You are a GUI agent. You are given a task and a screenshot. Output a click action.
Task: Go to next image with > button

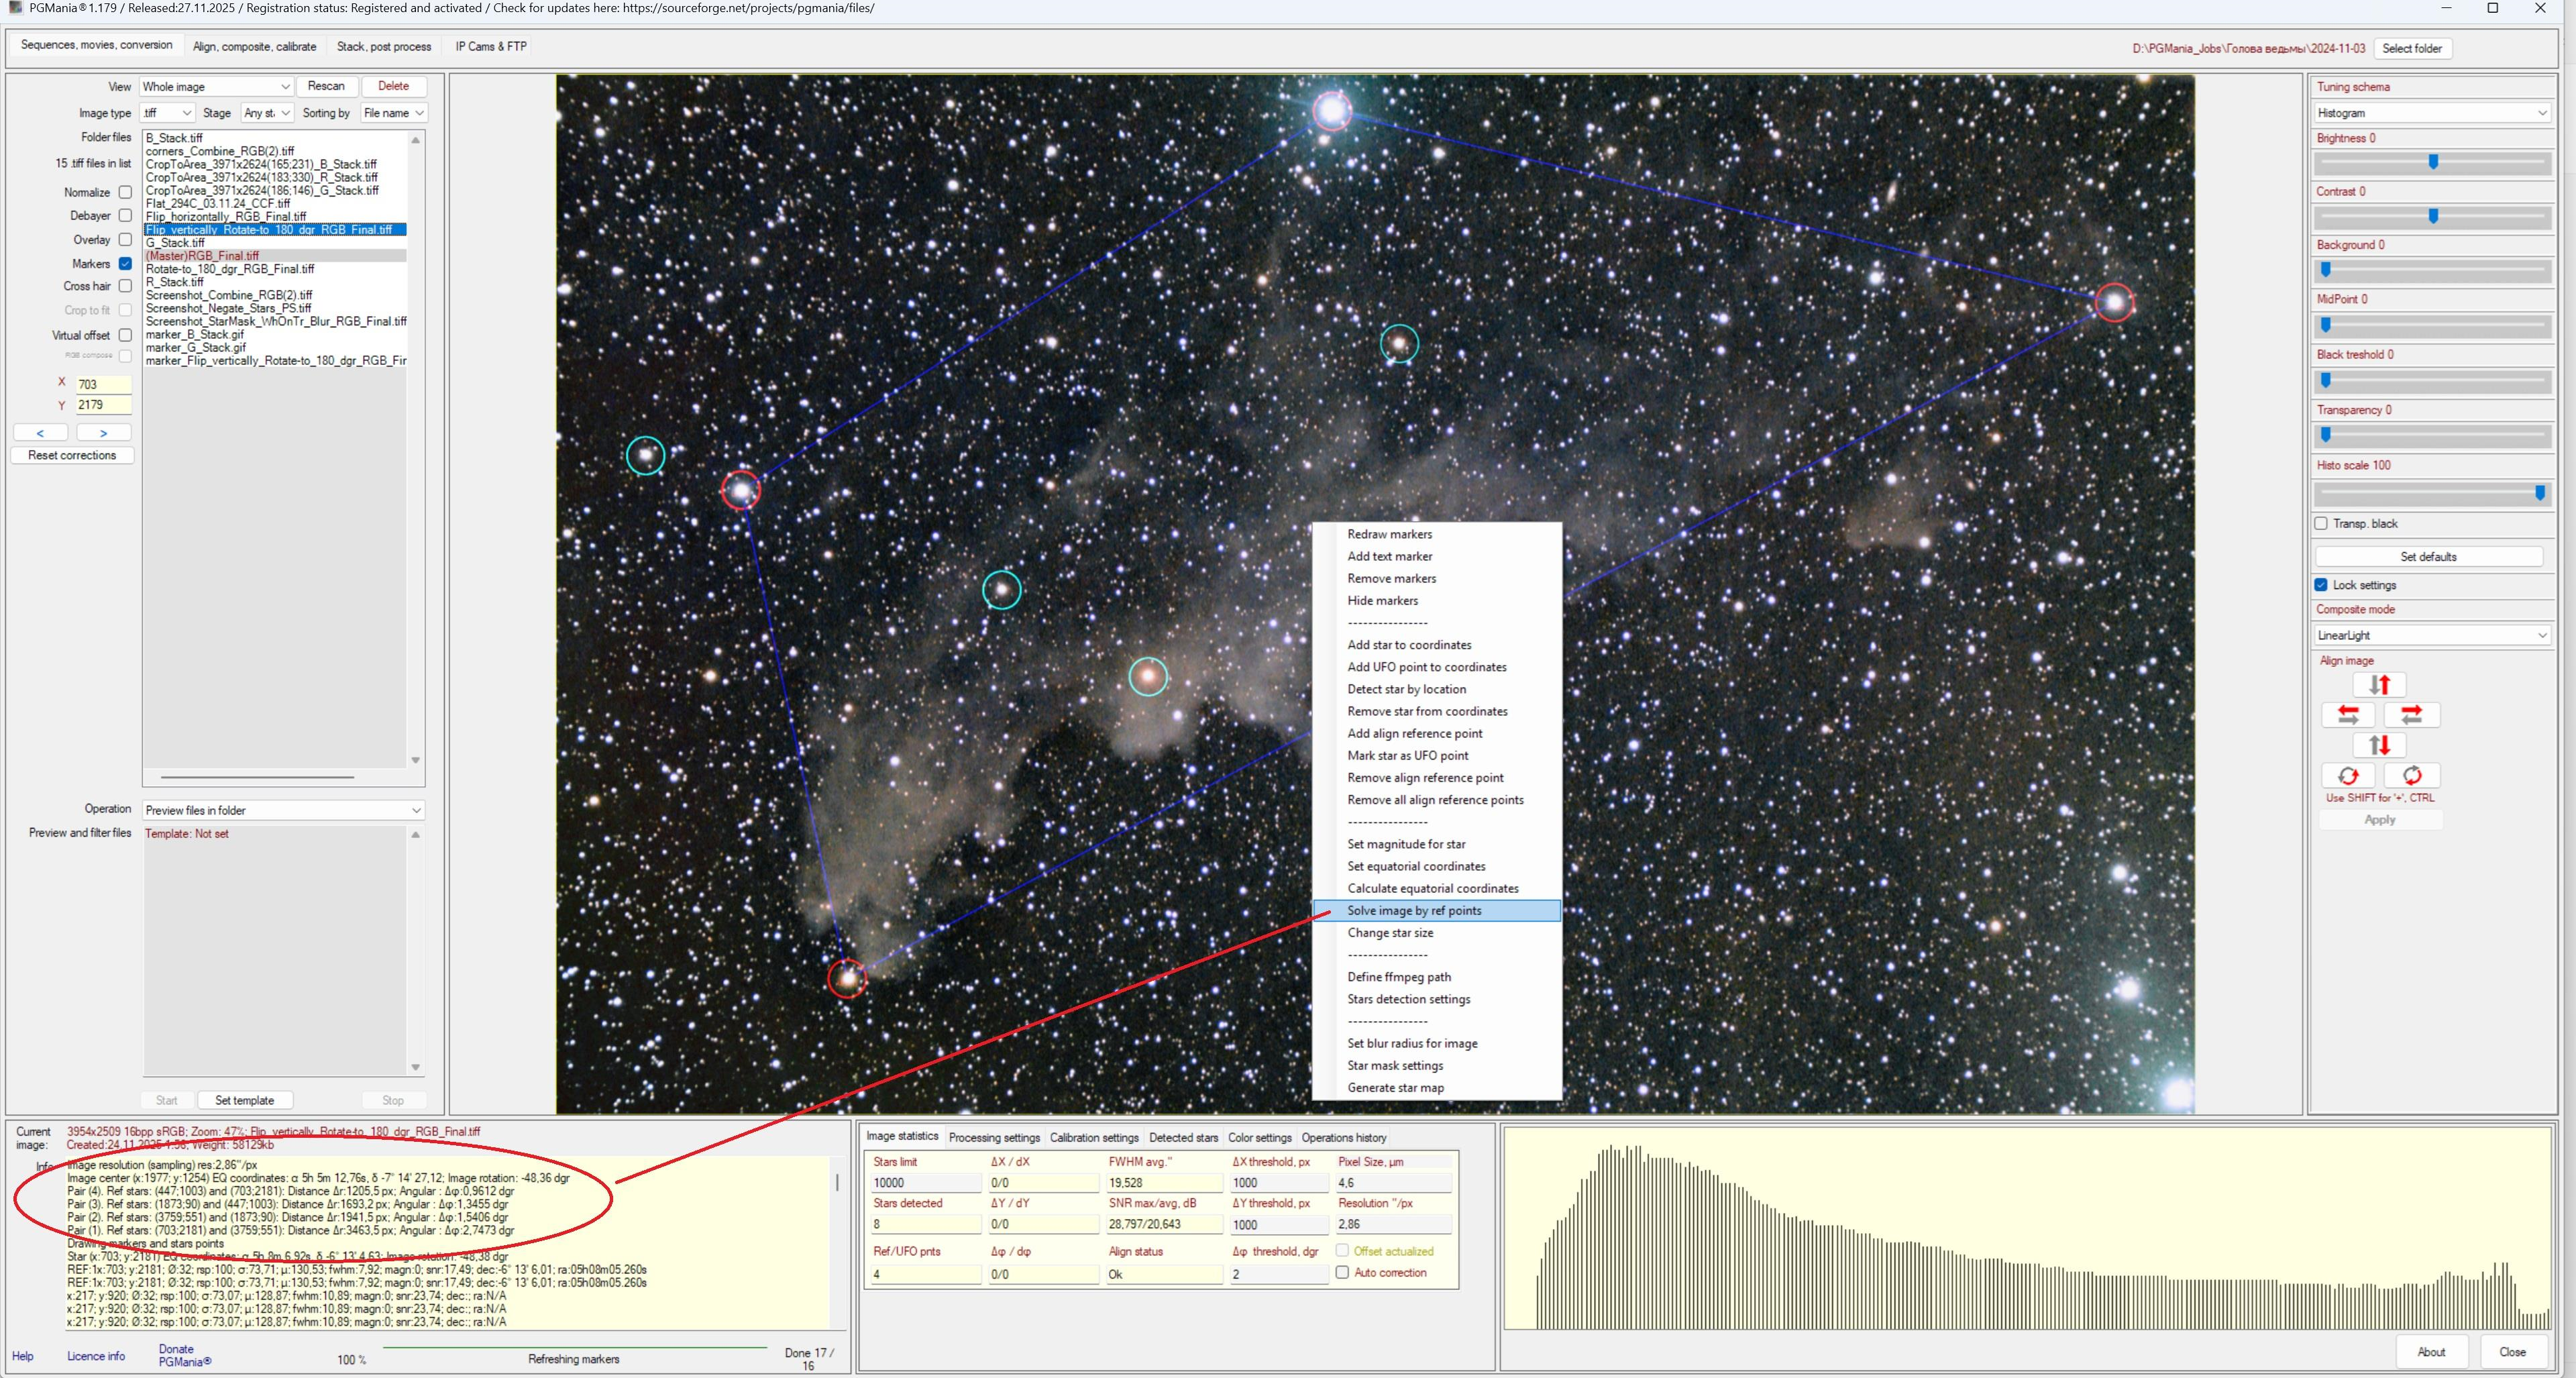tap(103, 433)
